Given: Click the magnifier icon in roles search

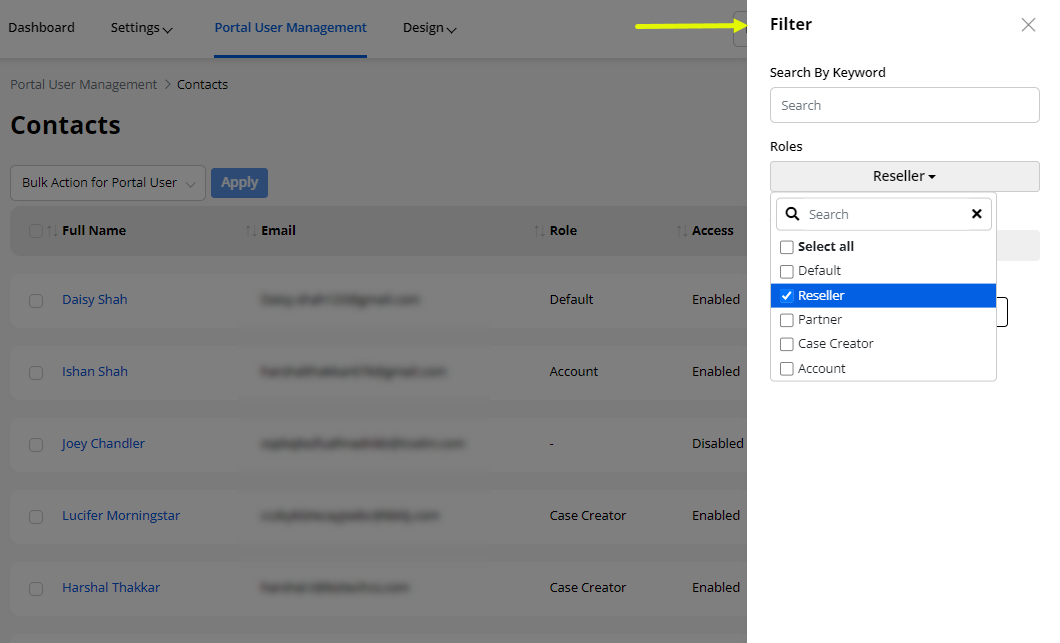Looking at the screenshot, I should tap(793, 214).
